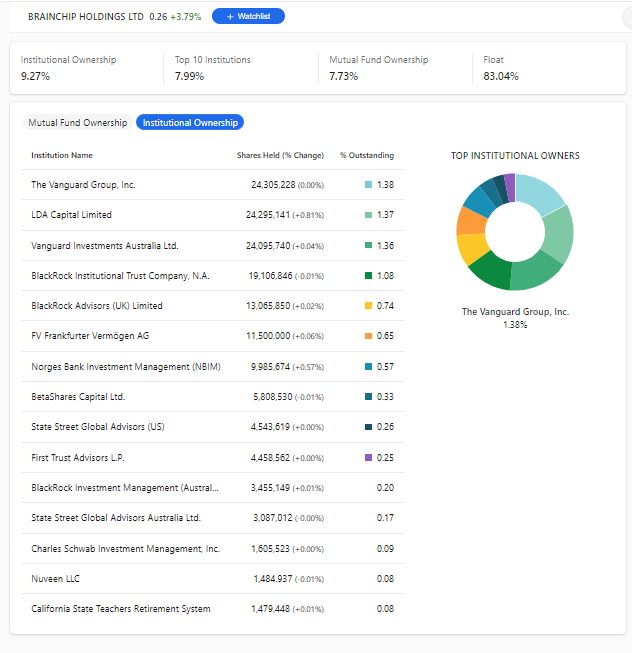Select LDA Capital Limited in the table
This screenshot has width=632, height=653.
[72, 215]
